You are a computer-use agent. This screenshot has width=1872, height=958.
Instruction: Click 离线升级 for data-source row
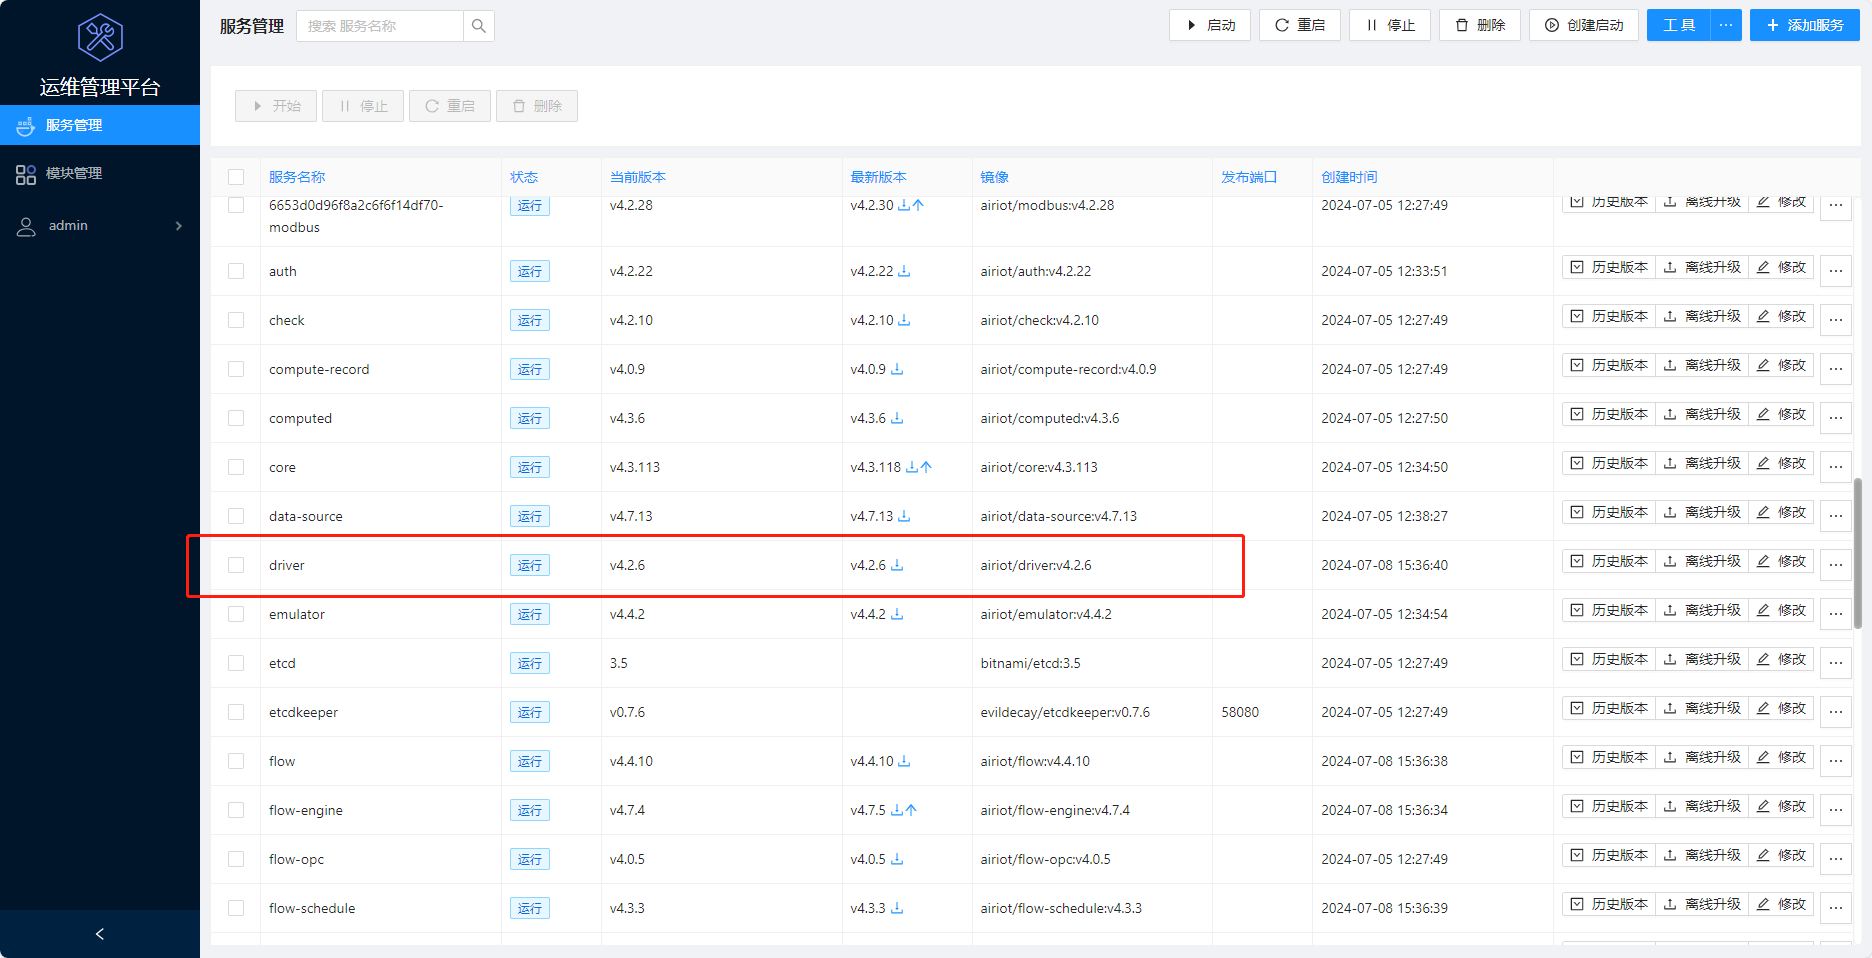click(1702, 512)
